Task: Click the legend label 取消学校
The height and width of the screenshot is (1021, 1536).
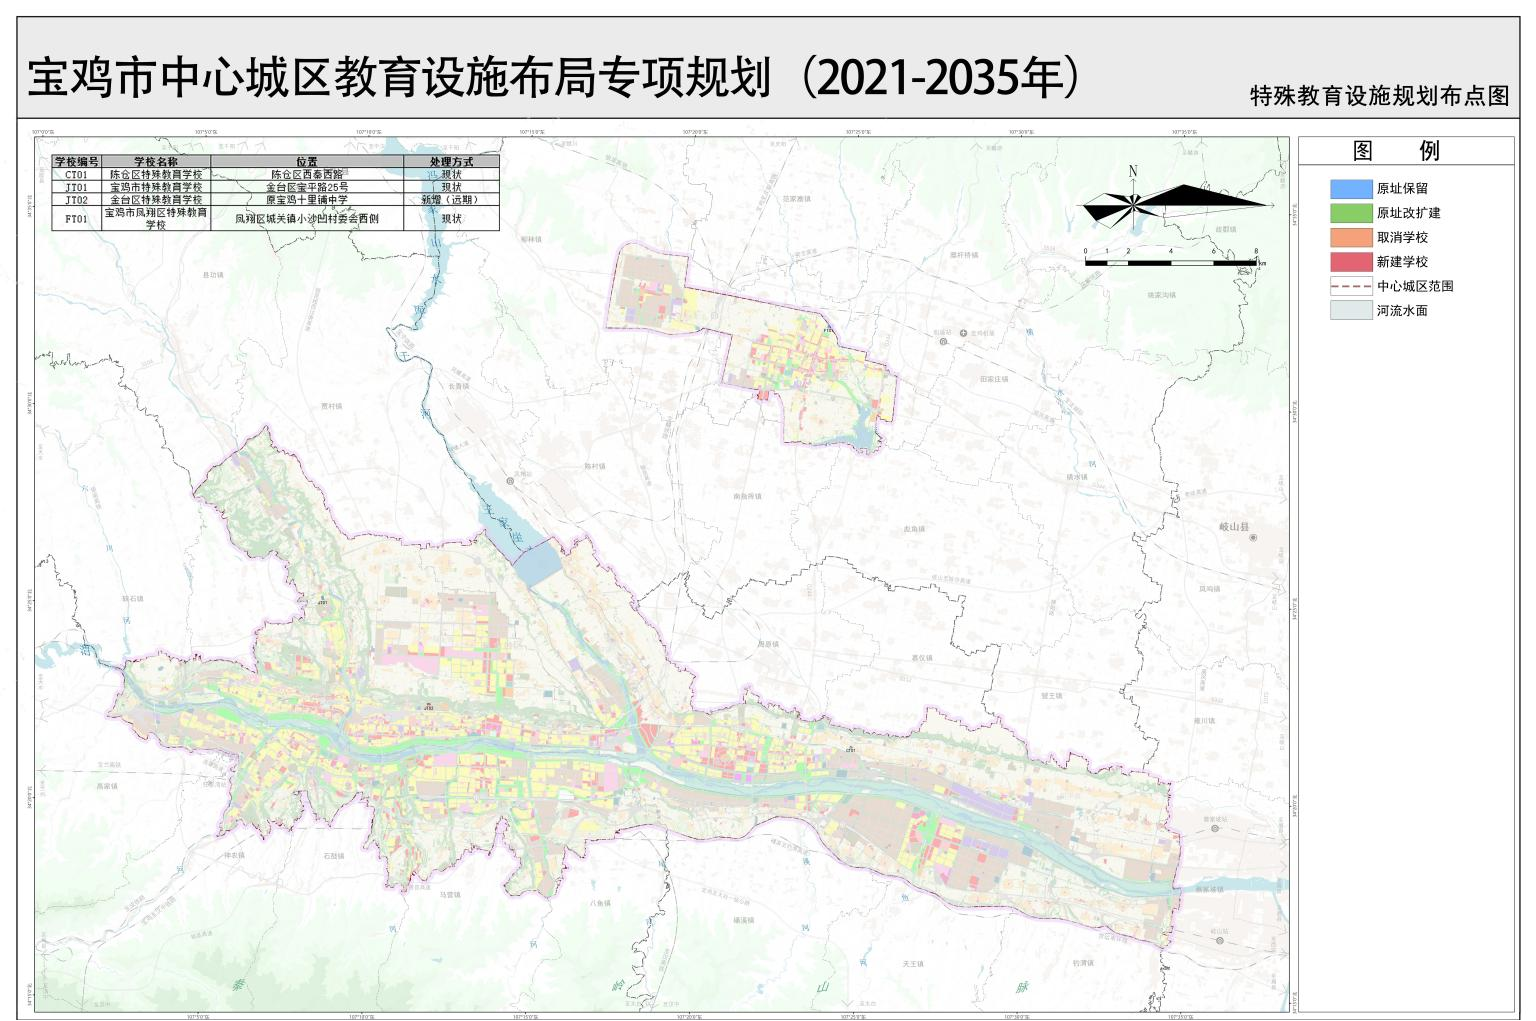Action: tap(1402, 237)
